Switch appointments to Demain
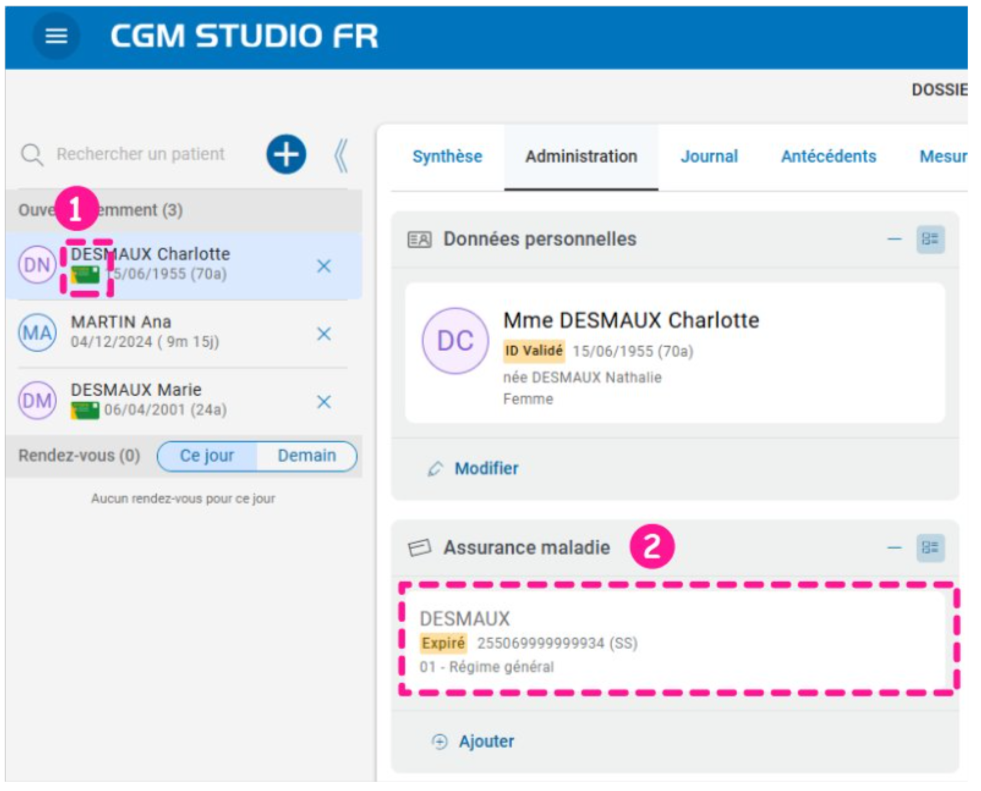 click(x=307, y=456)
